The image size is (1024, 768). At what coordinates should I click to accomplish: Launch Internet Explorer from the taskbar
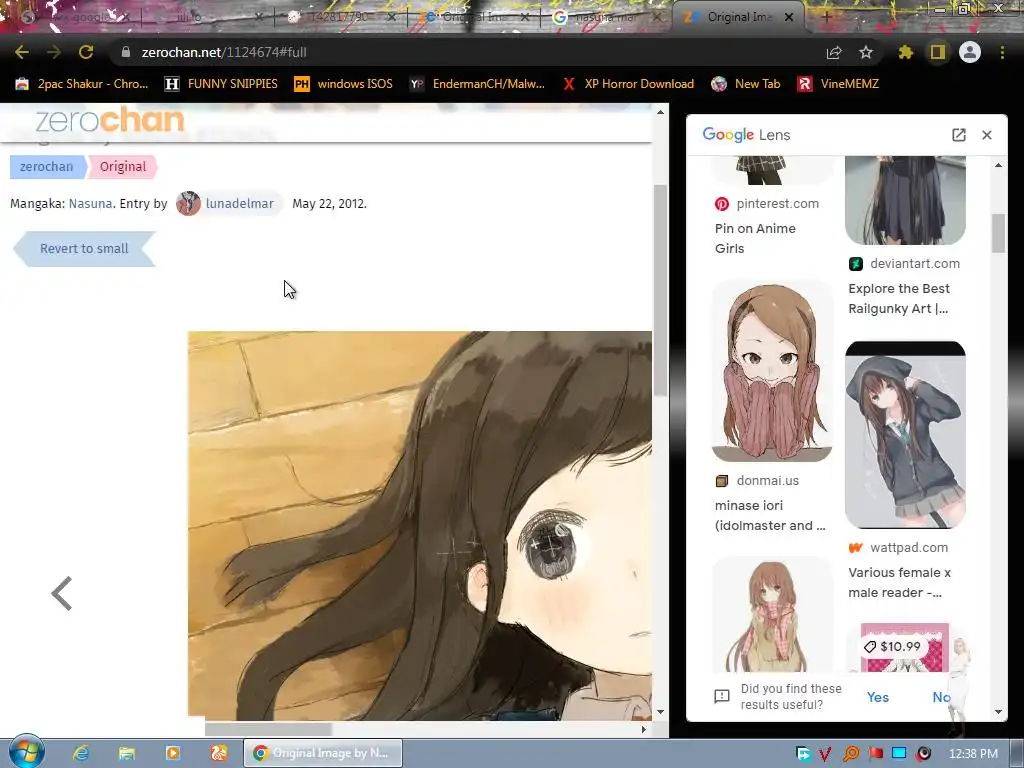81,753
